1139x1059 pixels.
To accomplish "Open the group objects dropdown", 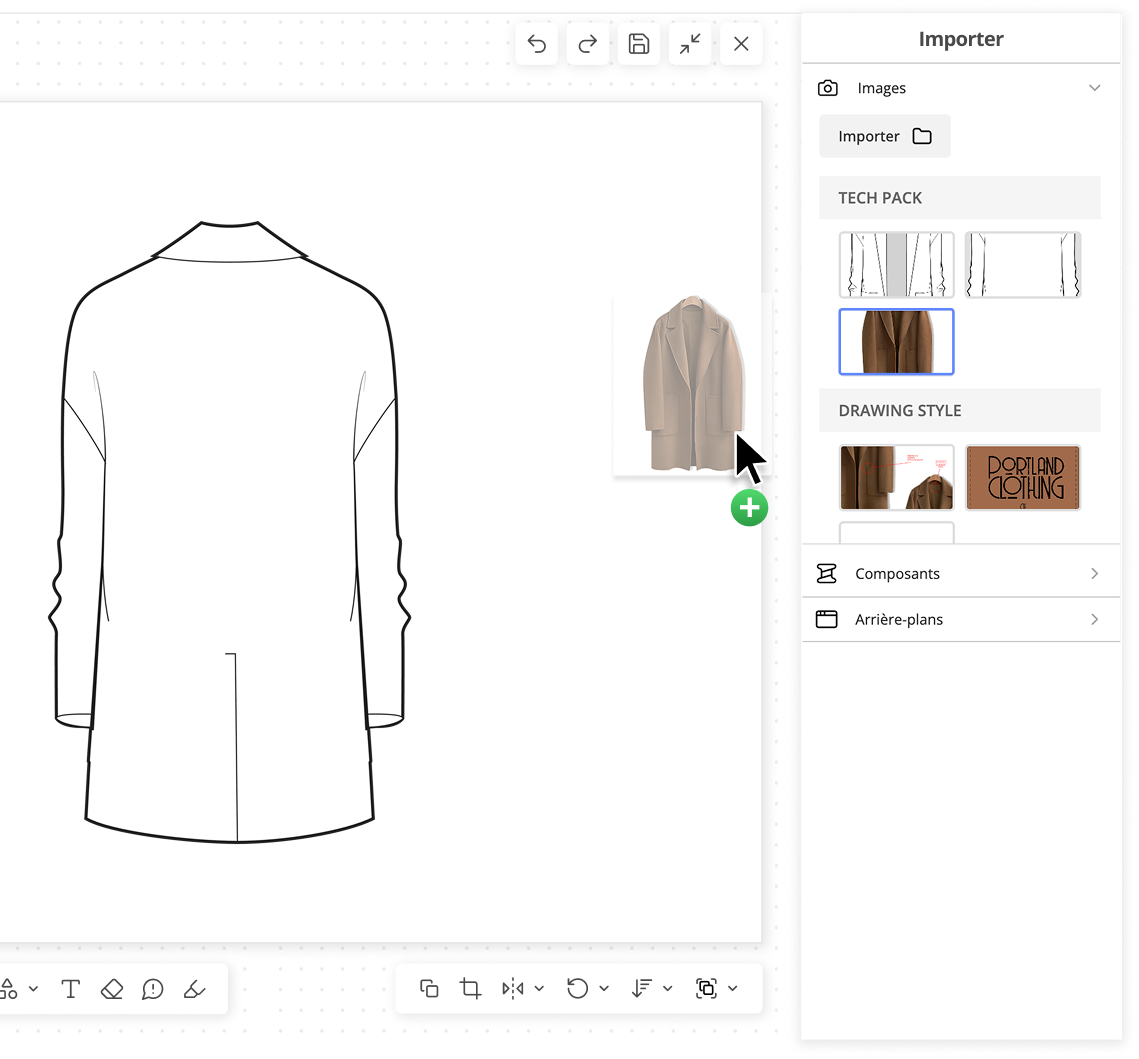I will [x=732, y=988].
